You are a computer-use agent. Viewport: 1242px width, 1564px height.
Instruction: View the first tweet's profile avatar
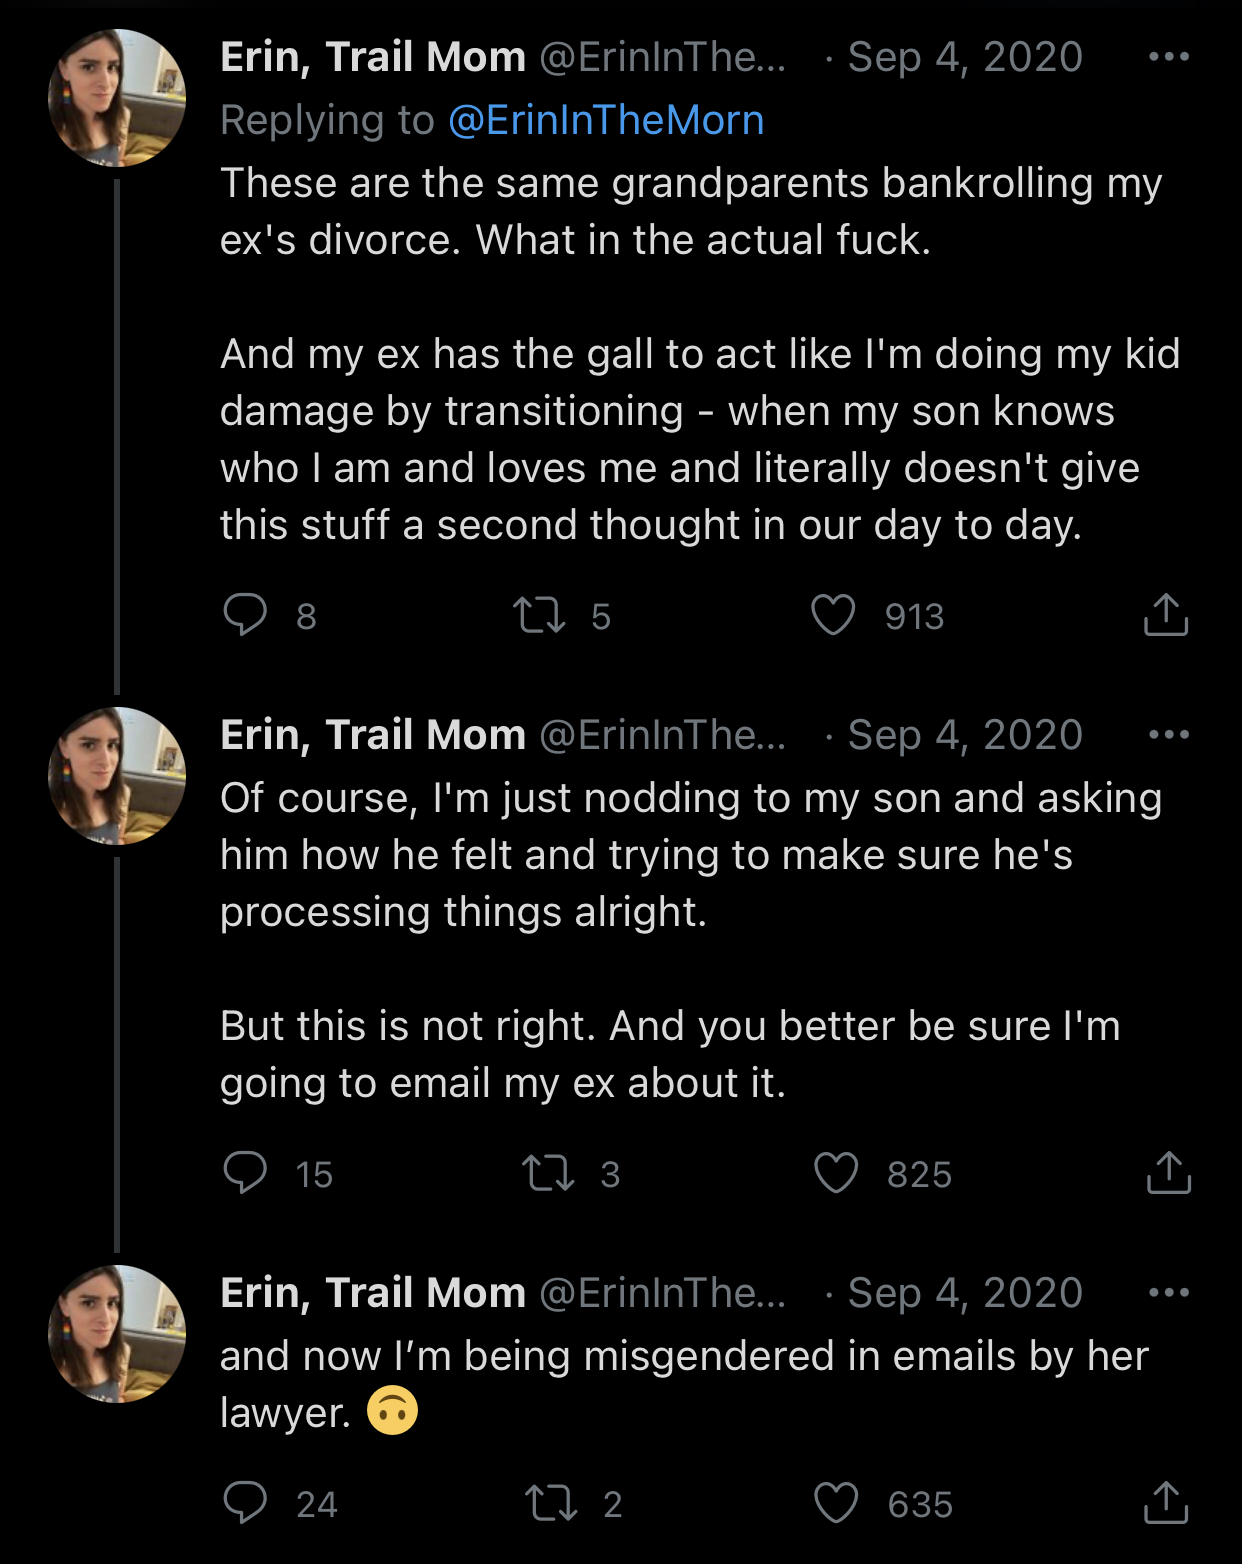pos(117,98)
